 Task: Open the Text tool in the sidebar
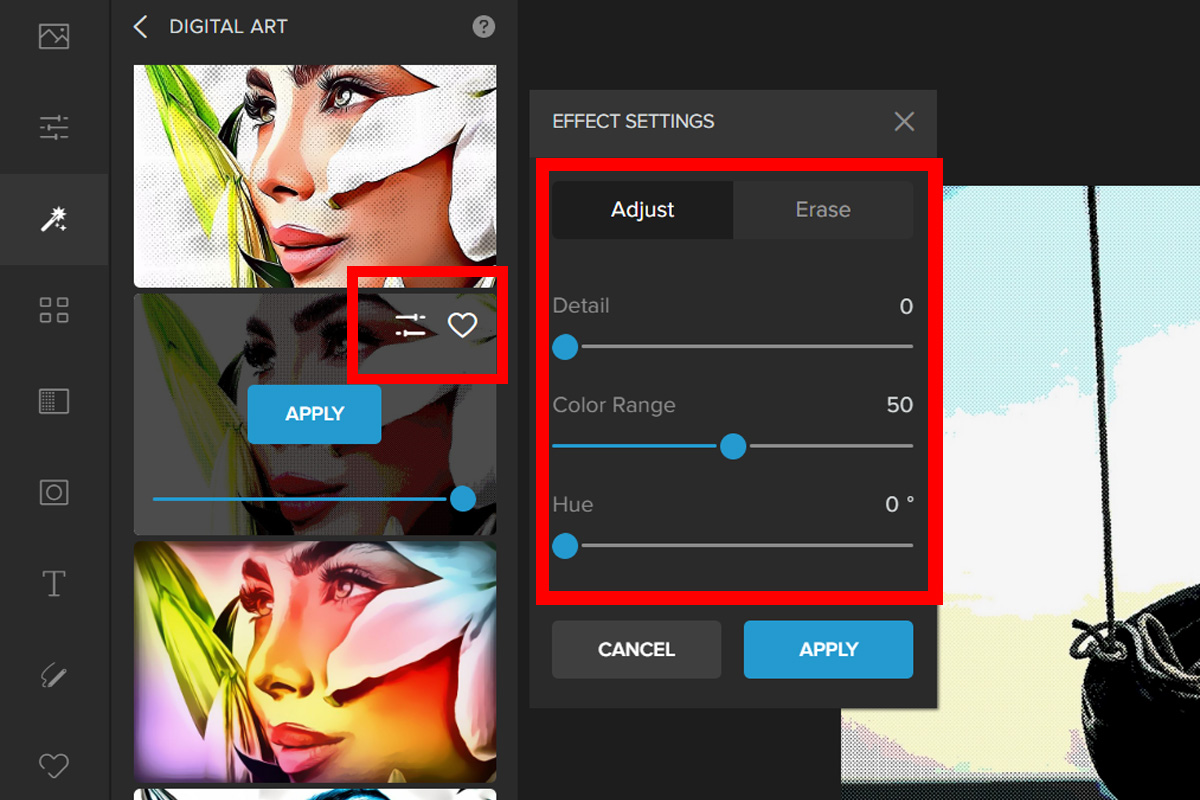coord(53,583)
